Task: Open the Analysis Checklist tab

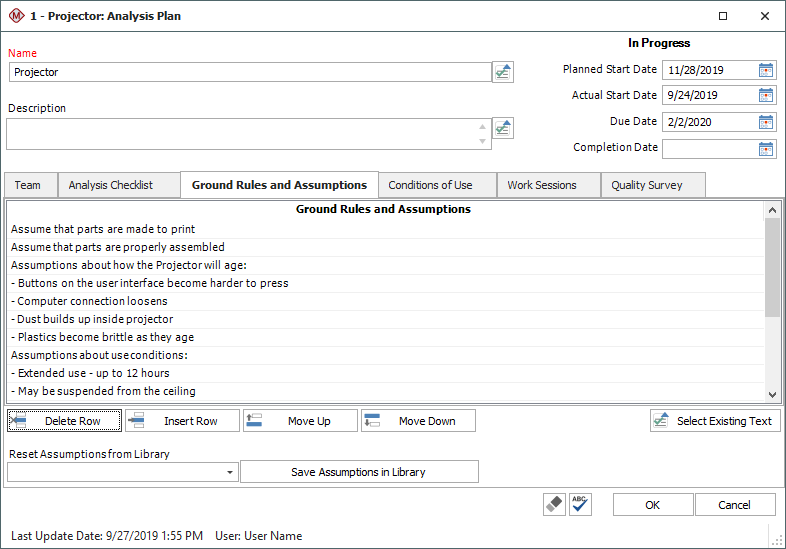Action: click(111, 185)
